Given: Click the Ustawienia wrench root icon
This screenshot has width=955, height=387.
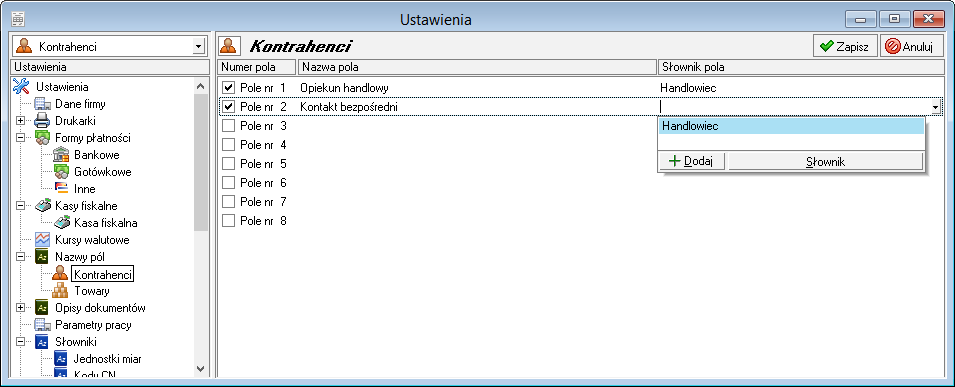Looking at the screenshot, I should 21,87.
